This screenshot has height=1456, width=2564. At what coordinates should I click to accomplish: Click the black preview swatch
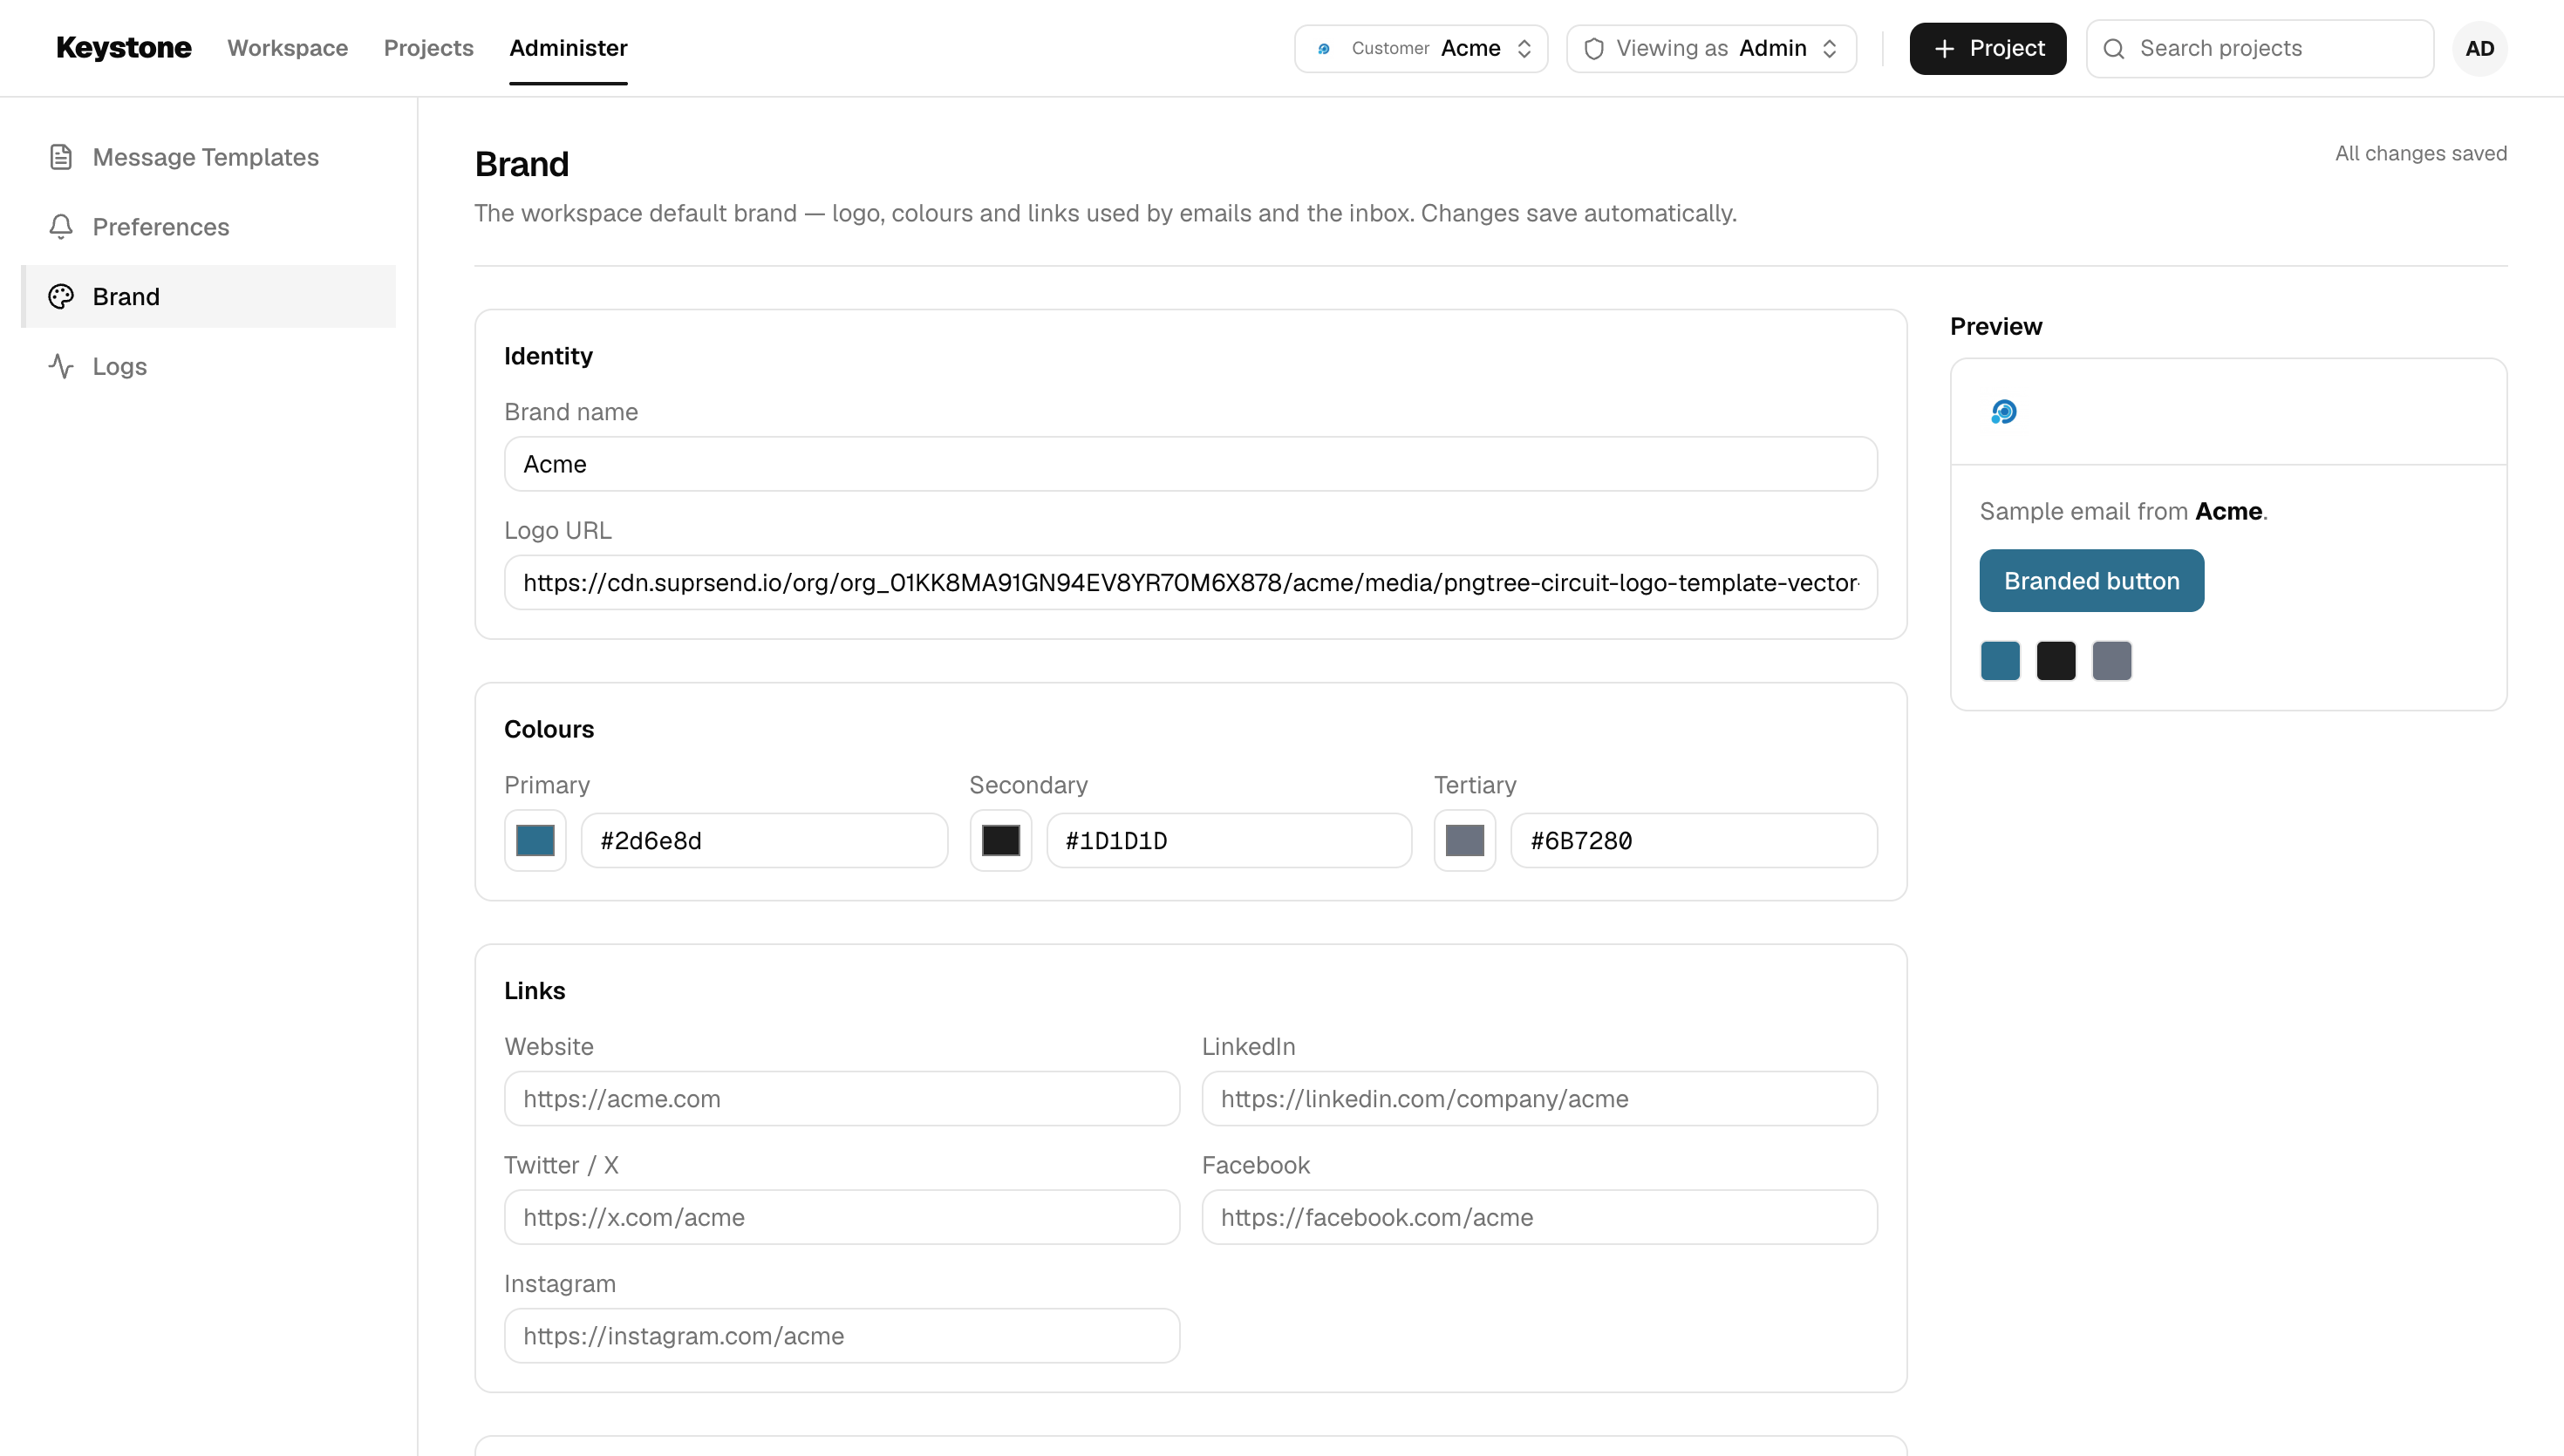coord(2056,660)
